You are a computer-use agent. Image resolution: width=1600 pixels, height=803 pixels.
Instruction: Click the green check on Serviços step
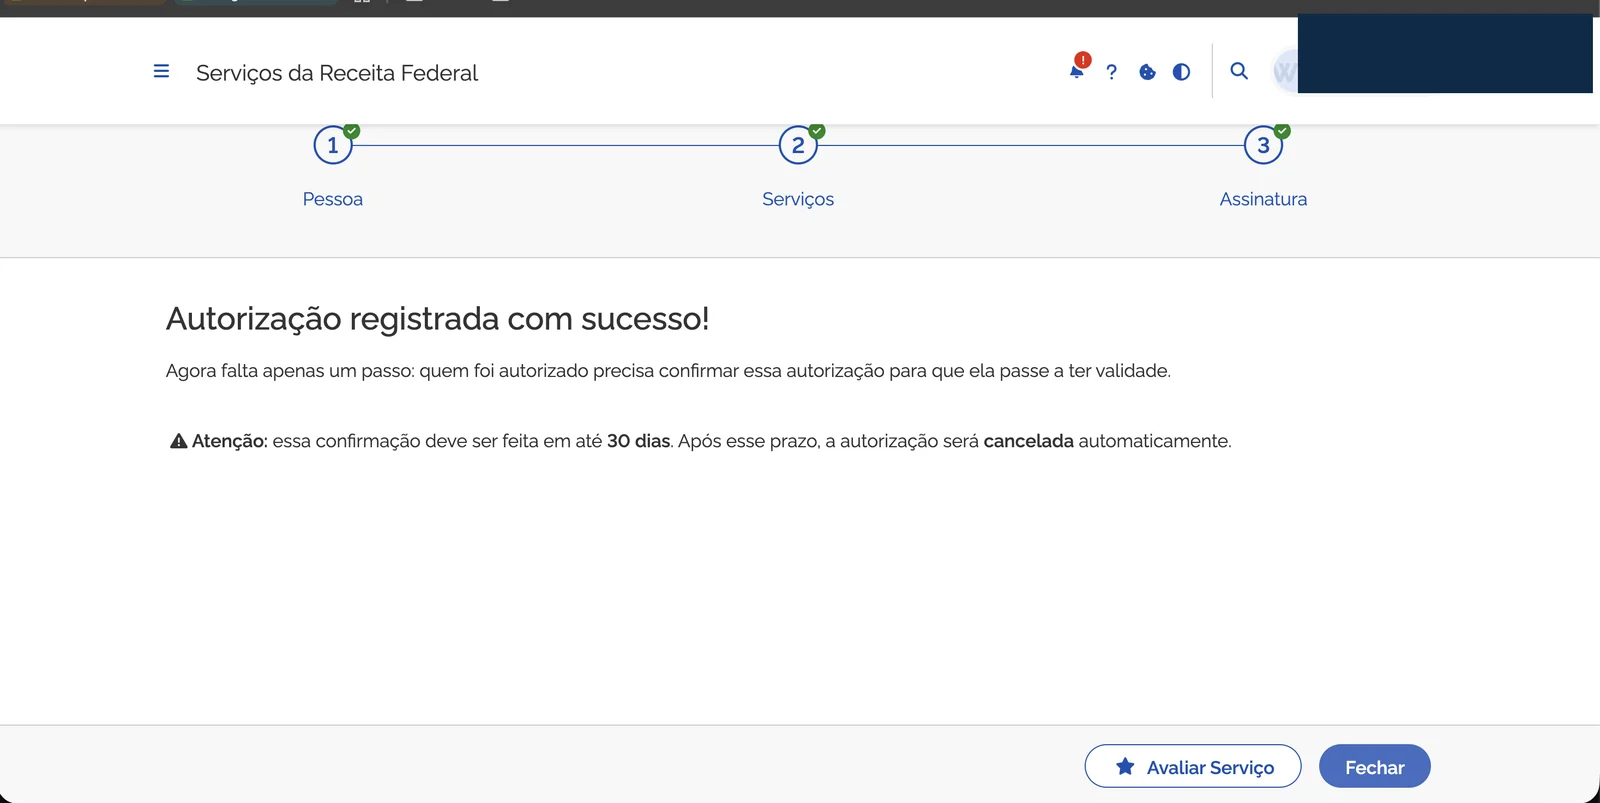coord(816,128)
